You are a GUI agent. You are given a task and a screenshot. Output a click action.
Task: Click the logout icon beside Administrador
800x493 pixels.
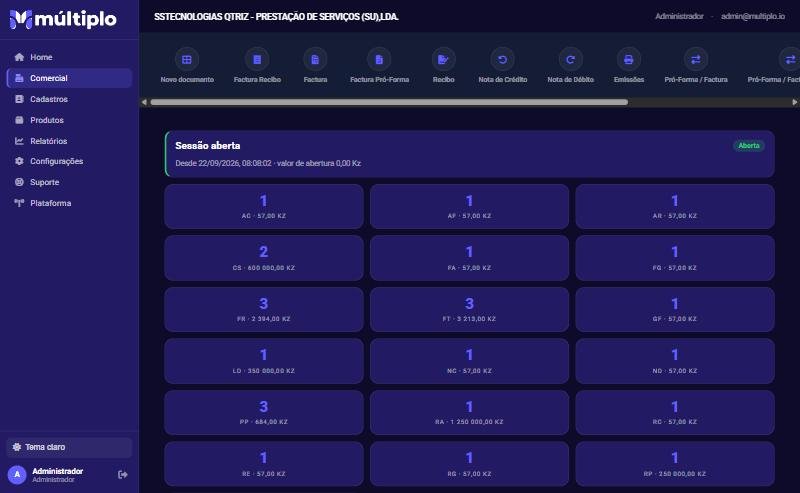point(122,475)
